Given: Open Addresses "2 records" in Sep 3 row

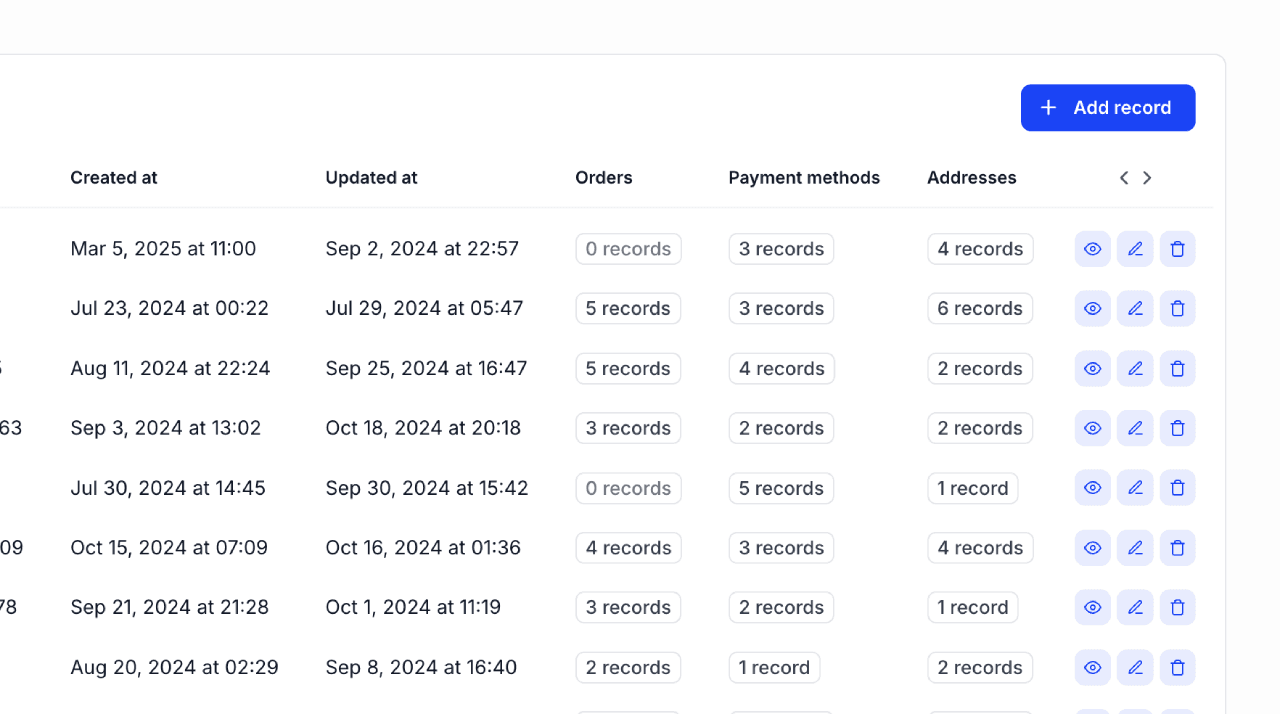Looking at the screenshot, I should pyautogui.click(x=980, y=428).
